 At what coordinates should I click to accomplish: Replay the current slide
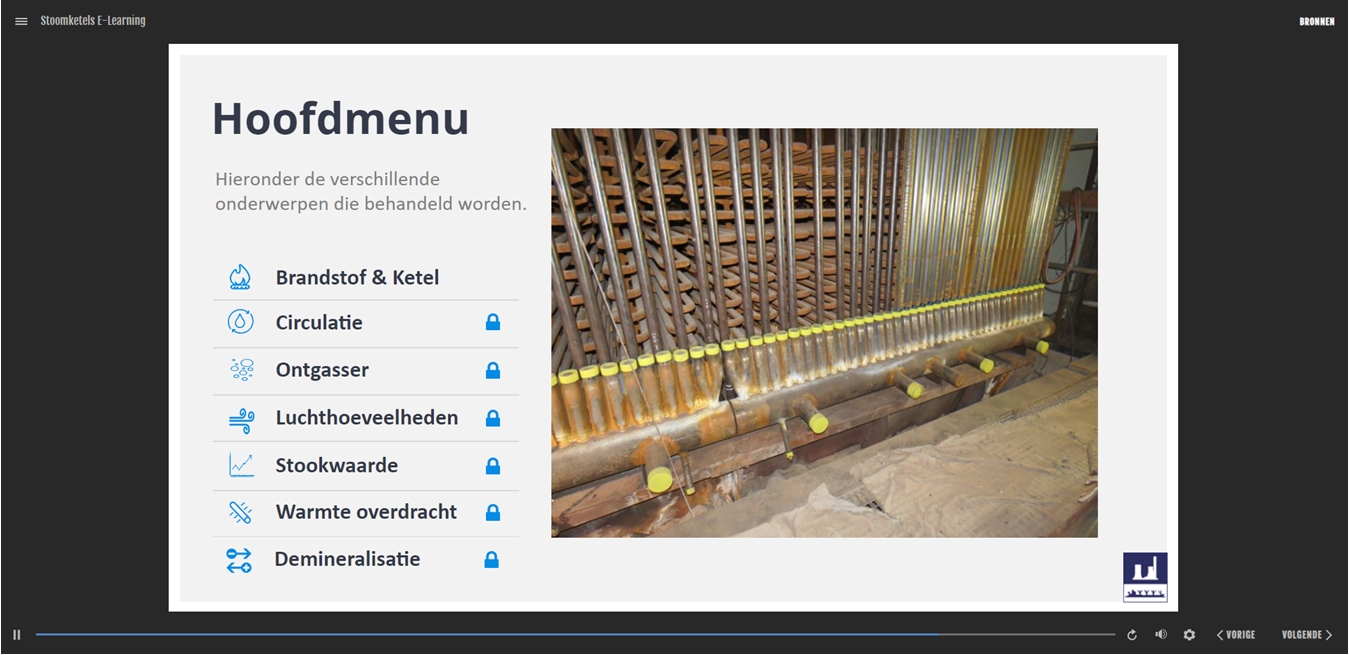click(1132, 635)
